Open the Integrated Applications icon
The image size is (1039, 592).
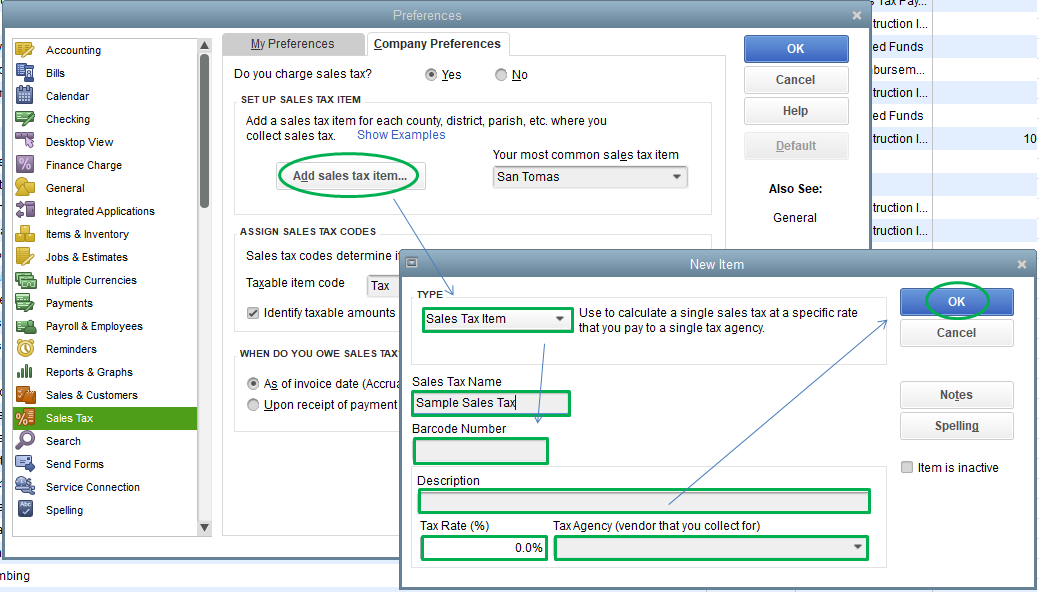pyautogui.click(x=25, y=210)
